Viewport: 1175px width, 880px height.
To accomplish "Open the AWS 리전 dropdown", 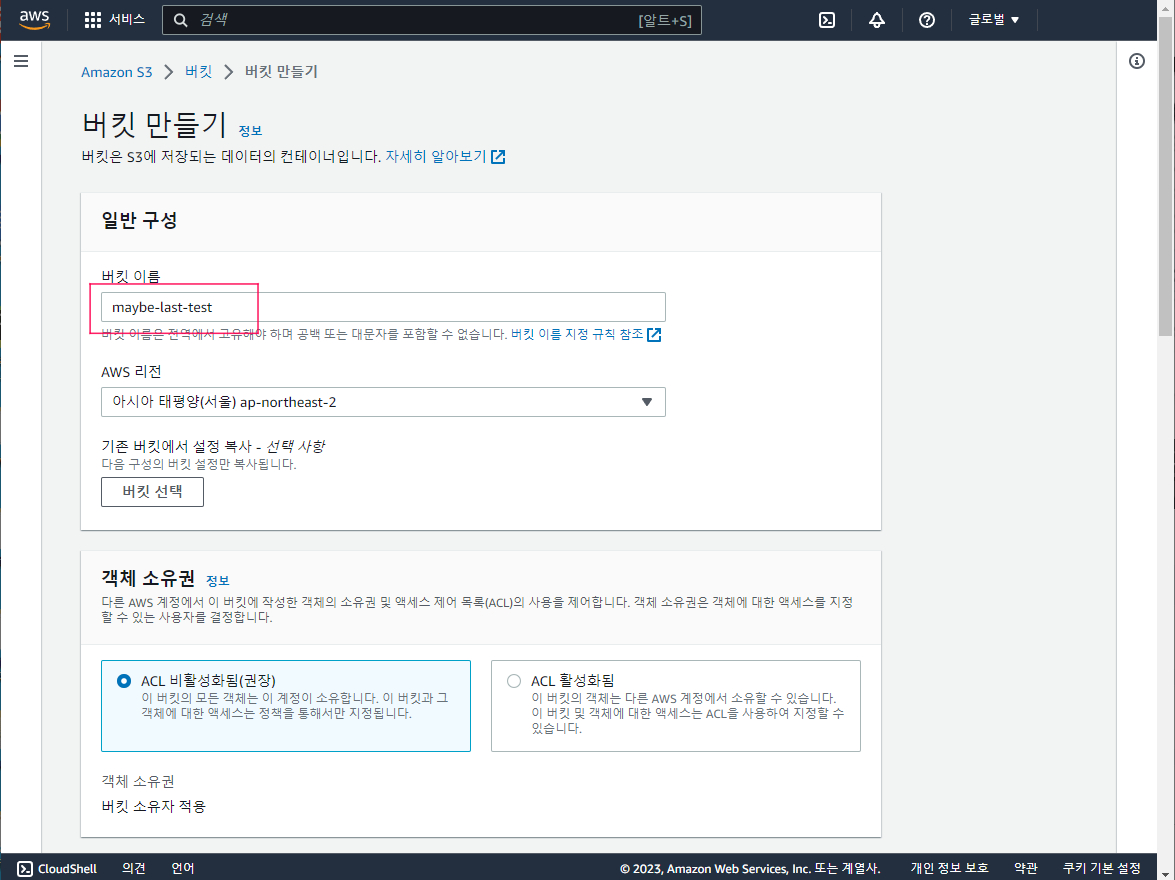I will click(383, 403).
